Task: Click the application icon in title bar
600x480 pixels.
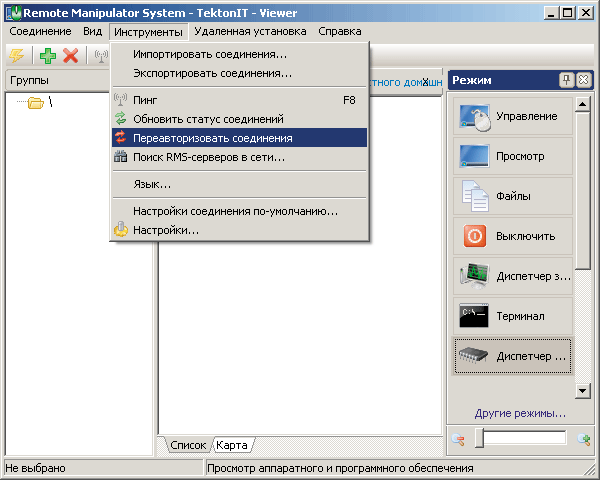Action: (14, 13)
